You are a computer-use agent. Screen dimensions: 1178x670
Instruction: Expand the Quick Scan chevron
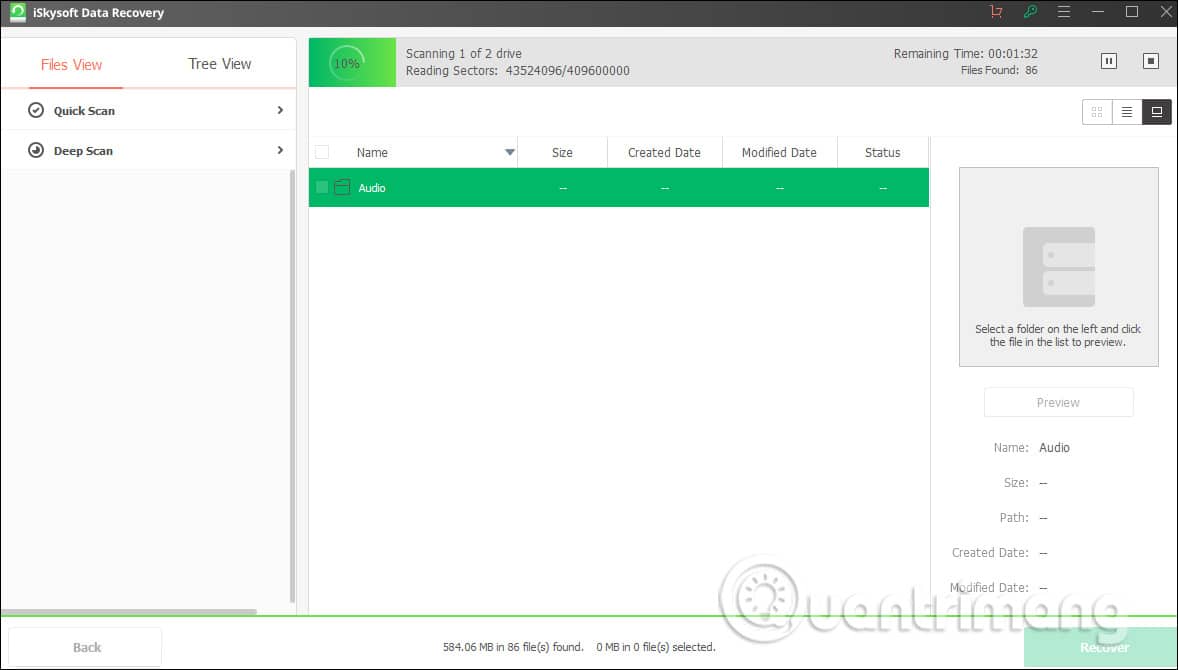pos(280,110)
